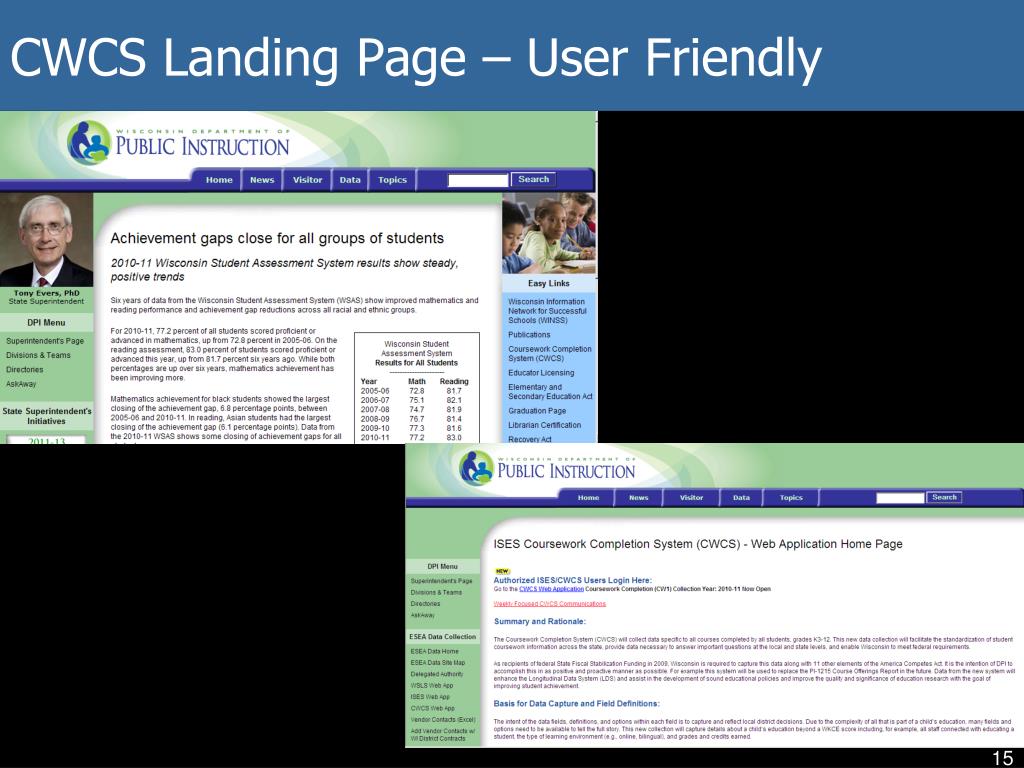Open Directories link in lower page menu
The width and height of the screenshot is (1024, 768).
pos(425,603)
